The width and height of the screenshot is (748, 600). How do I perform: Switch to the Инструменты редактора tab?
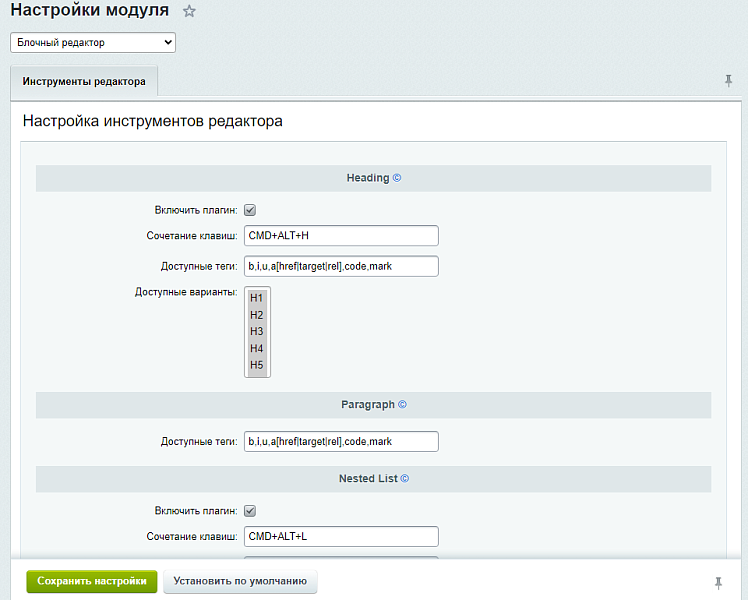(x=84, y=81)
